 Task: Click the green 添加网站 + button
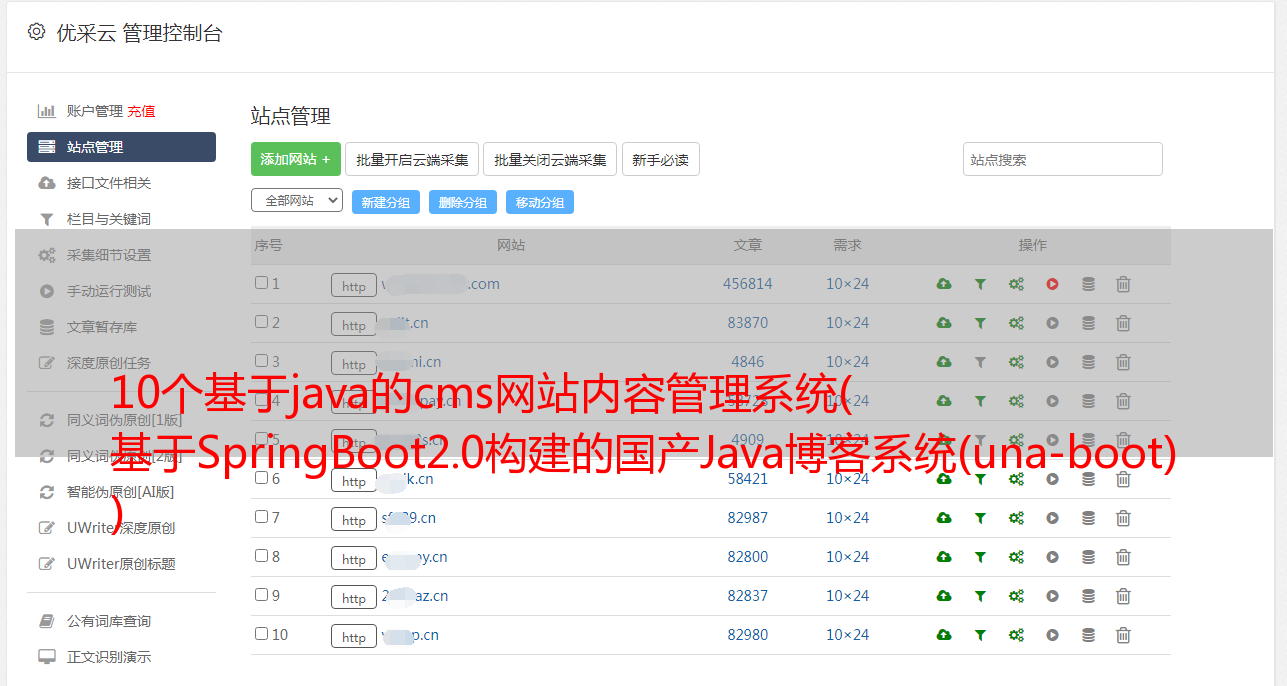click(x=296, y=159)
